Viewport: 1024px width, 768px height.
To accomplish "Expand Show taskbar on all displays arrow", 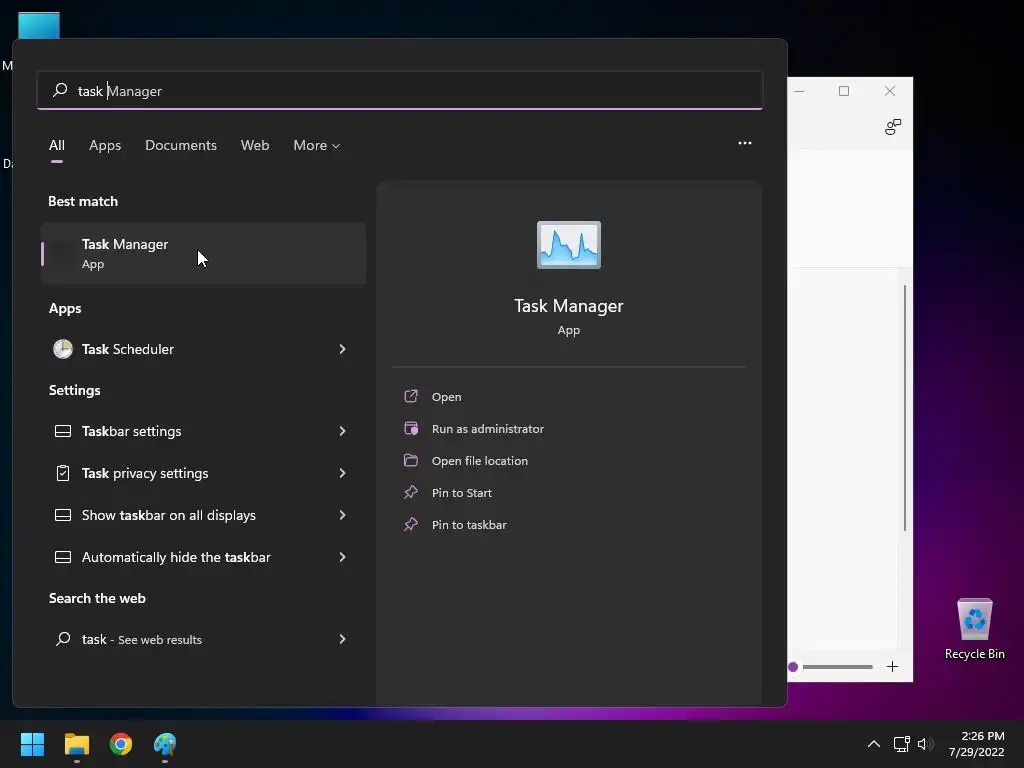I will click(342, 515).
